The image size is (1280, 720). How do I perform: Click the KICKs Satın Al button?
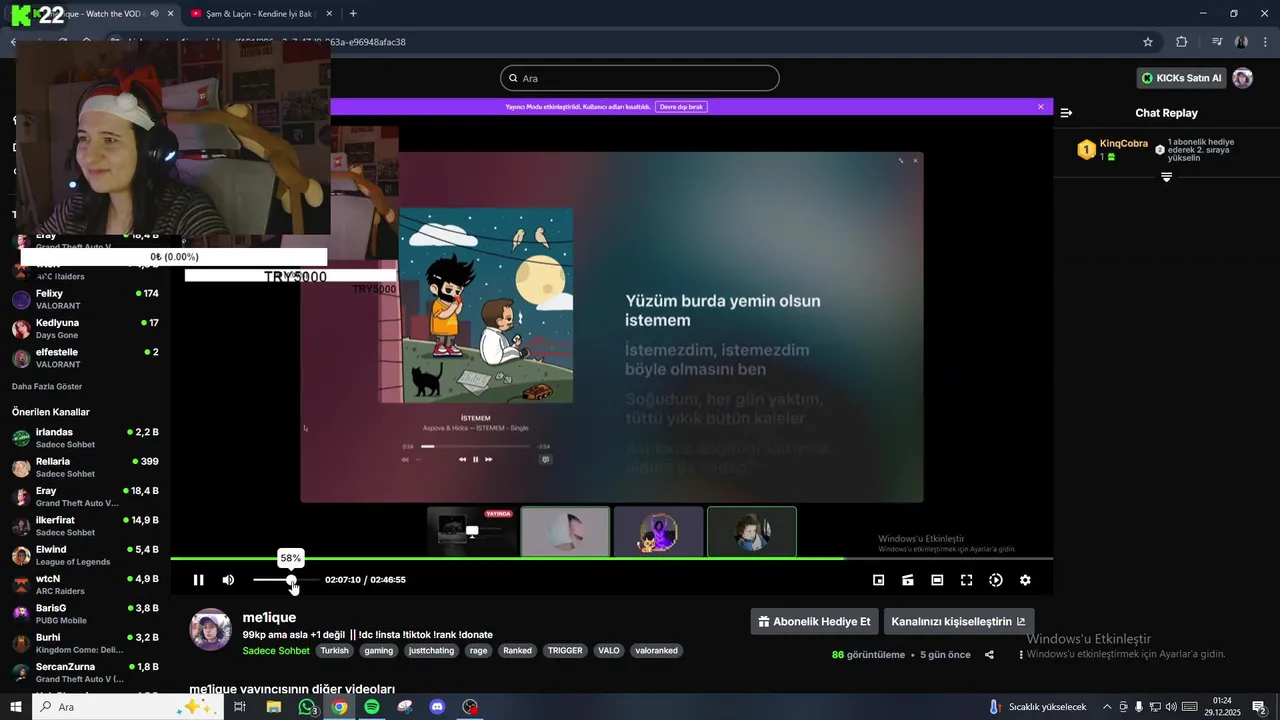(x=1181, y=78)
